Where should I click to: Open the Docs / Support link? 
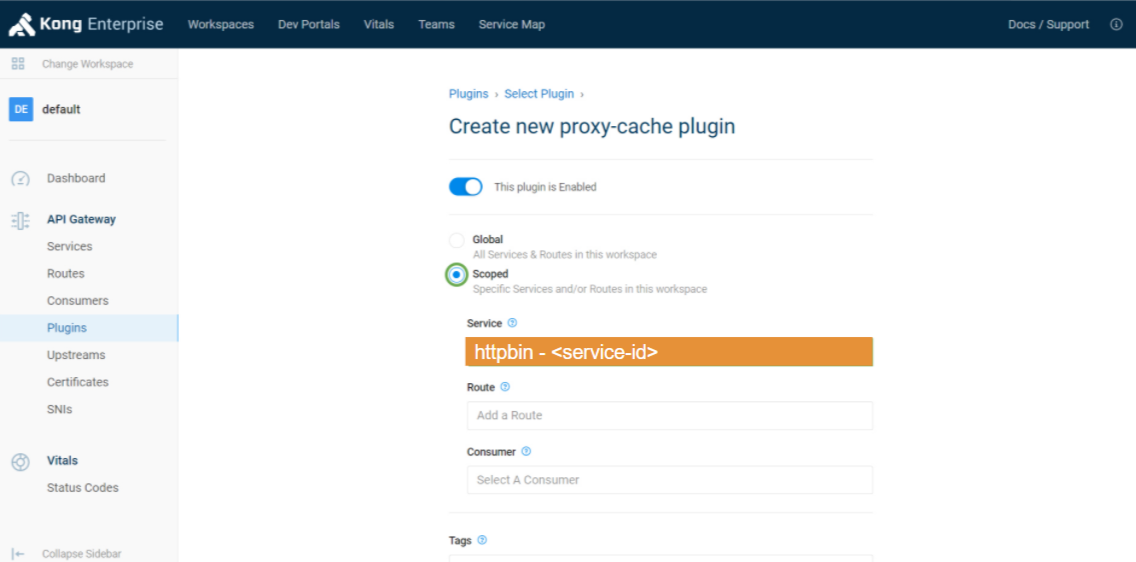click(x=1048, y=25)
